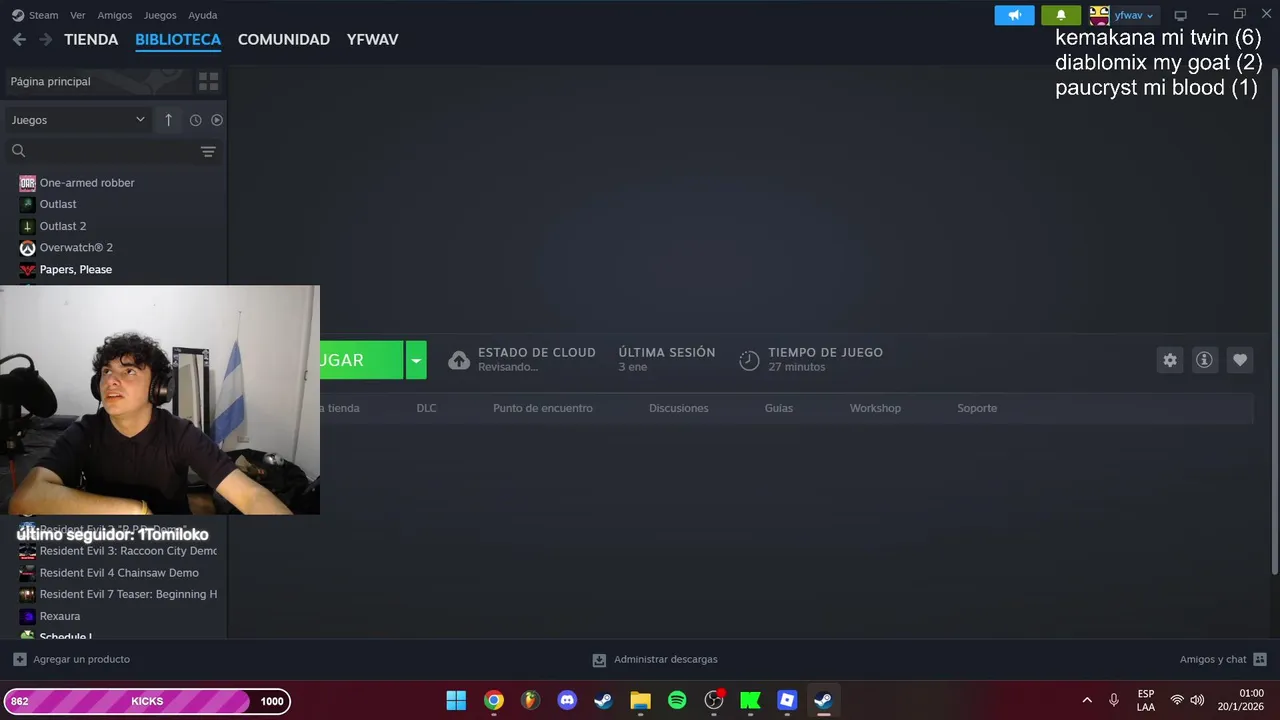Select Resident Evil 7 Teaser entry
1280x720 pixels.
(x=128, y=594)
